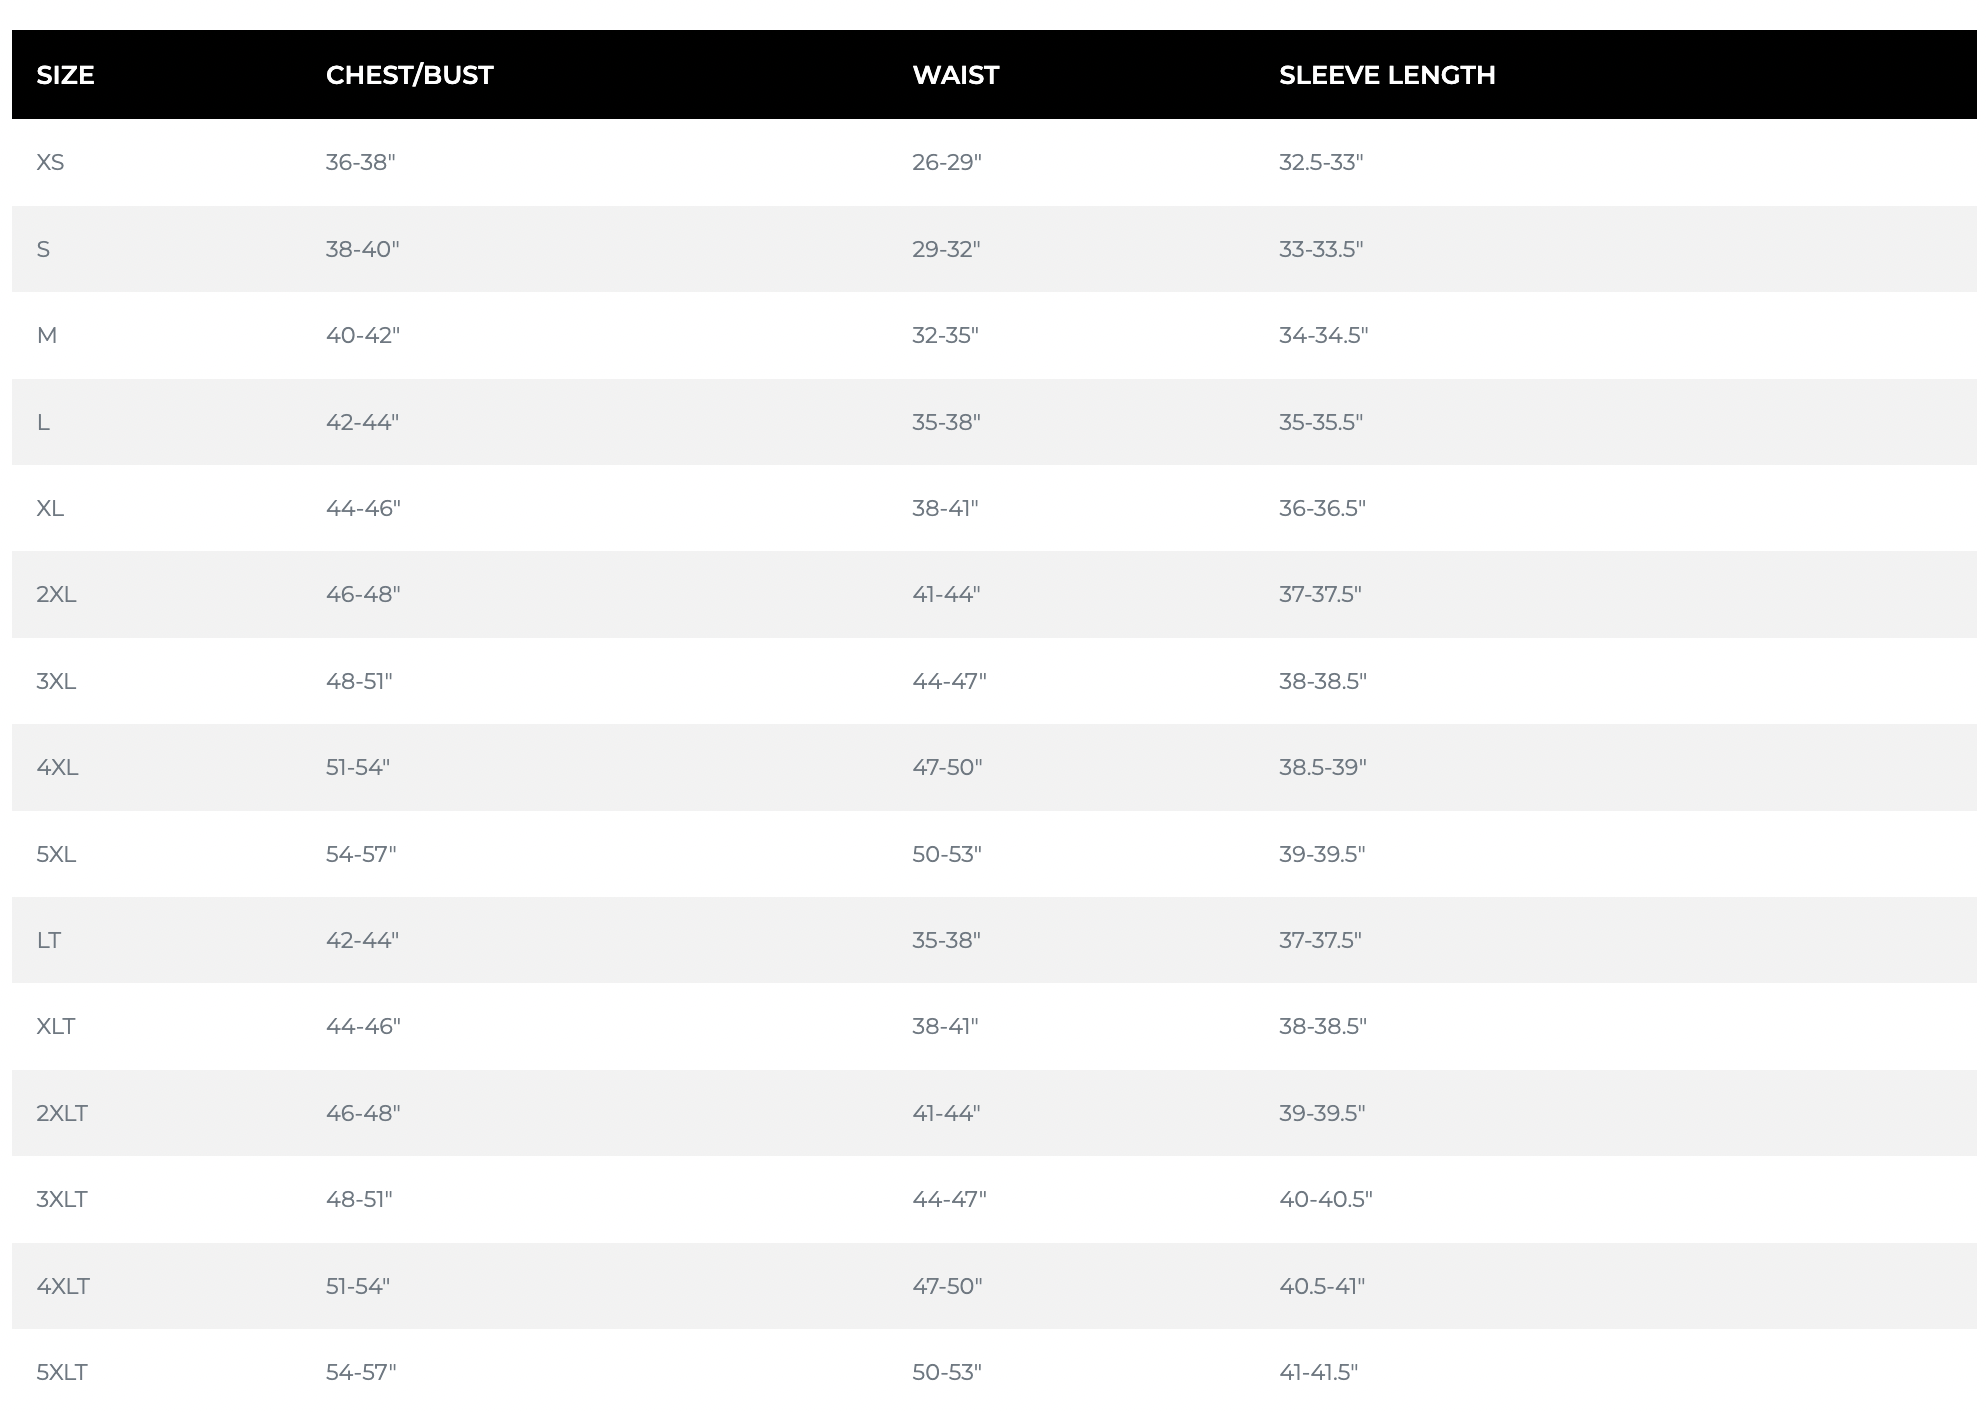1986x1412 pixels.
Task: Select the 3XL size label
Action: (56, 681)
